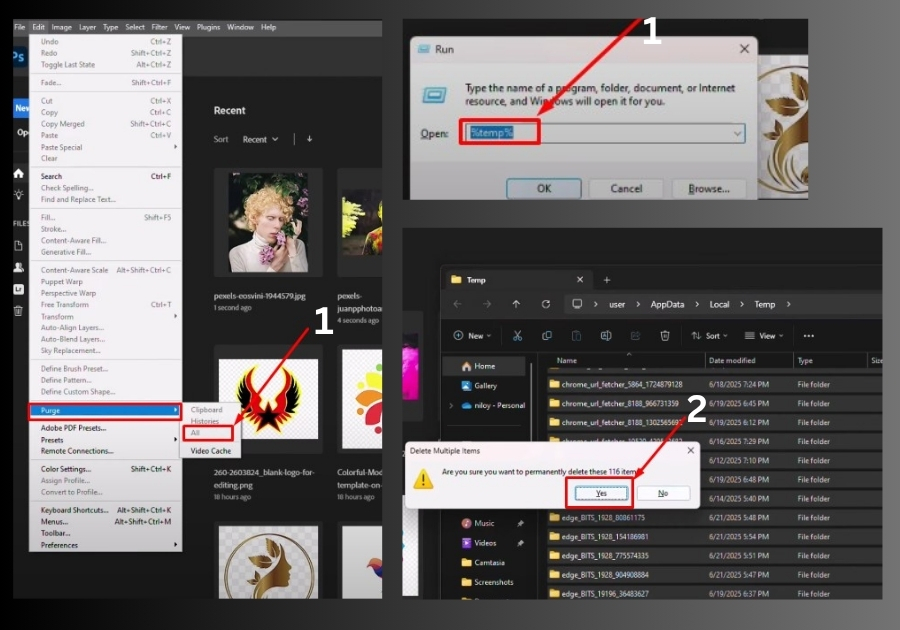Click the Back arrow in File Explorer

(x=457, y=304)
